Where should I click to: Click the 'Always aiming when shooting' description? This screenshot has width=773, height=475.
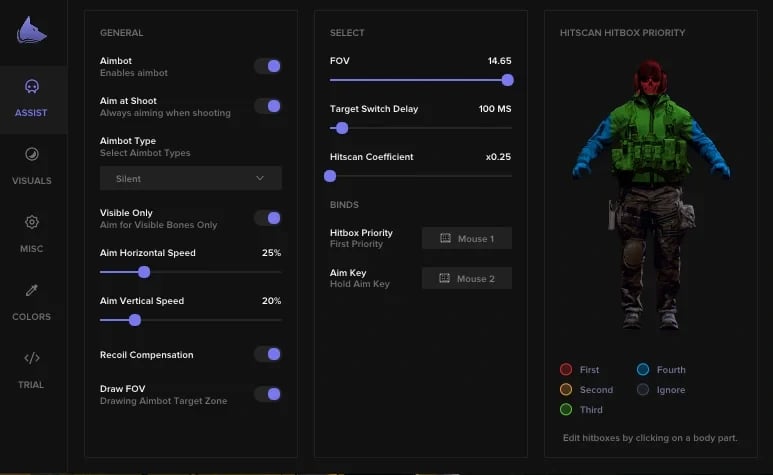pos(165,113)
